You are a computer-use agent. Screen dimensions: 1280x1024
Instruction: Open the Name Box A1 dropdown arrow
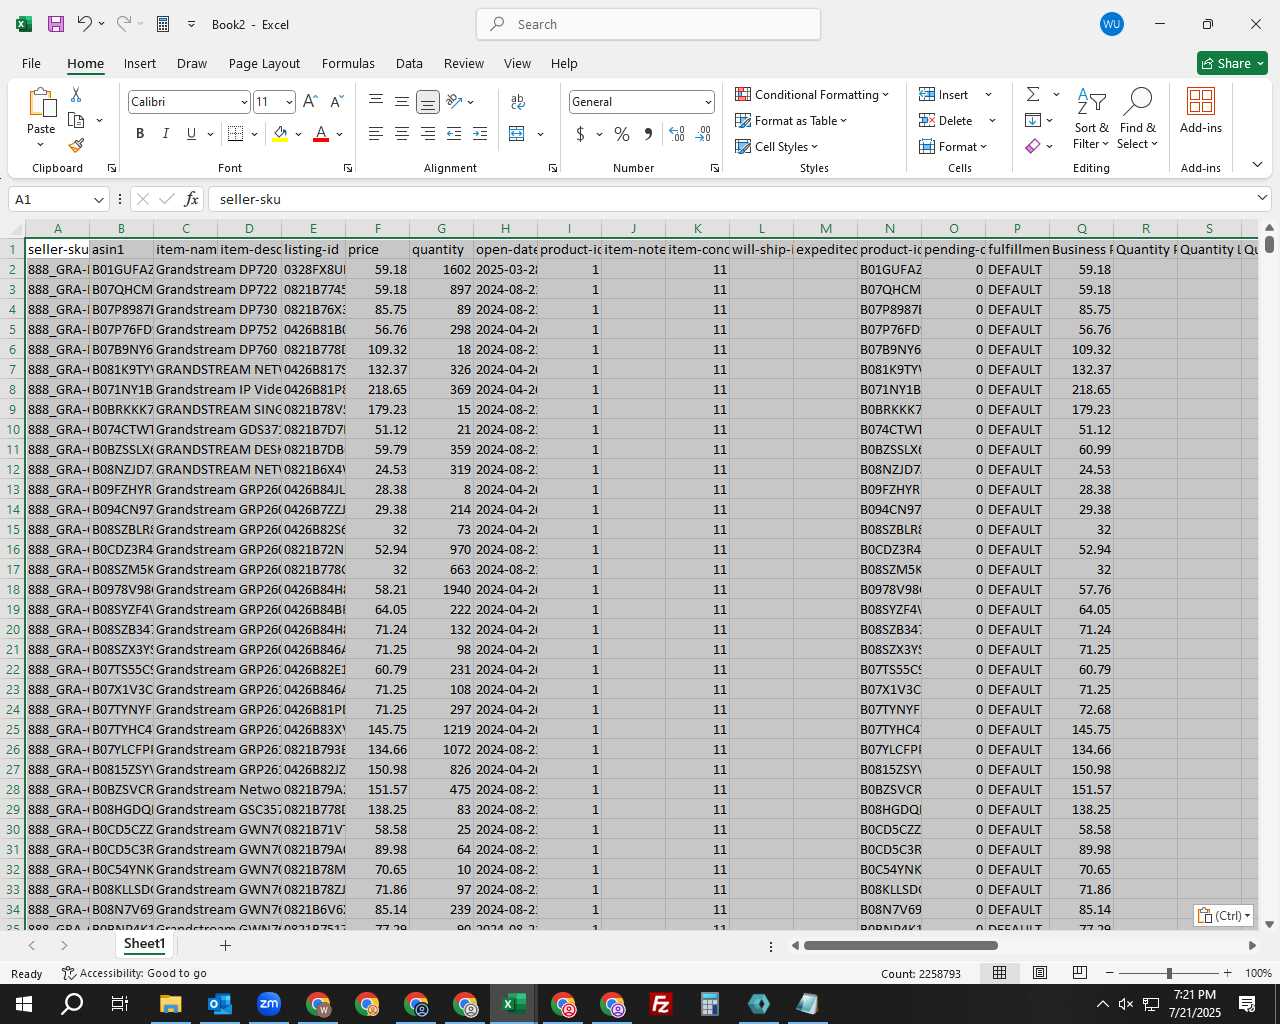coord(98,199)
